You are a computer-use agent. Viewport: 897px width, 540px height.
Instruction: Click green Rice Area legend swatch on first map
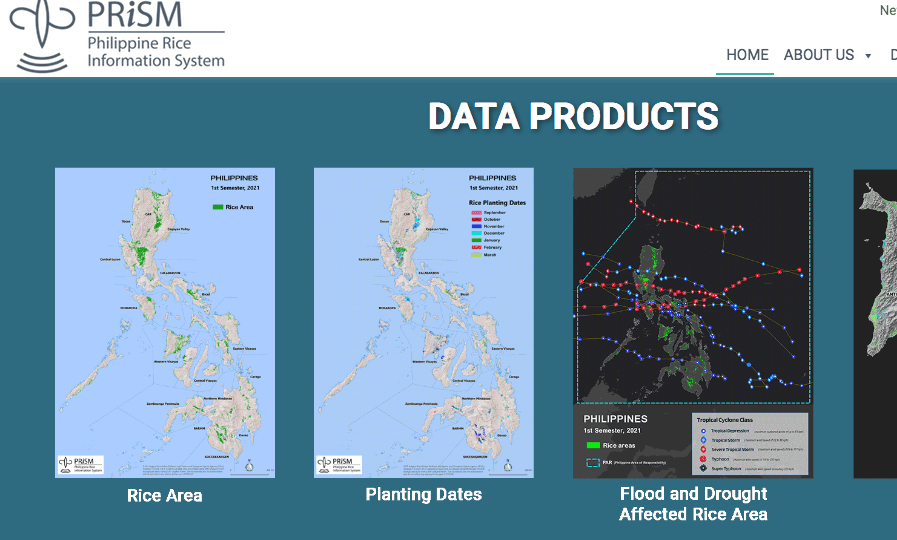pyautogui.click(x=217, y=206)
